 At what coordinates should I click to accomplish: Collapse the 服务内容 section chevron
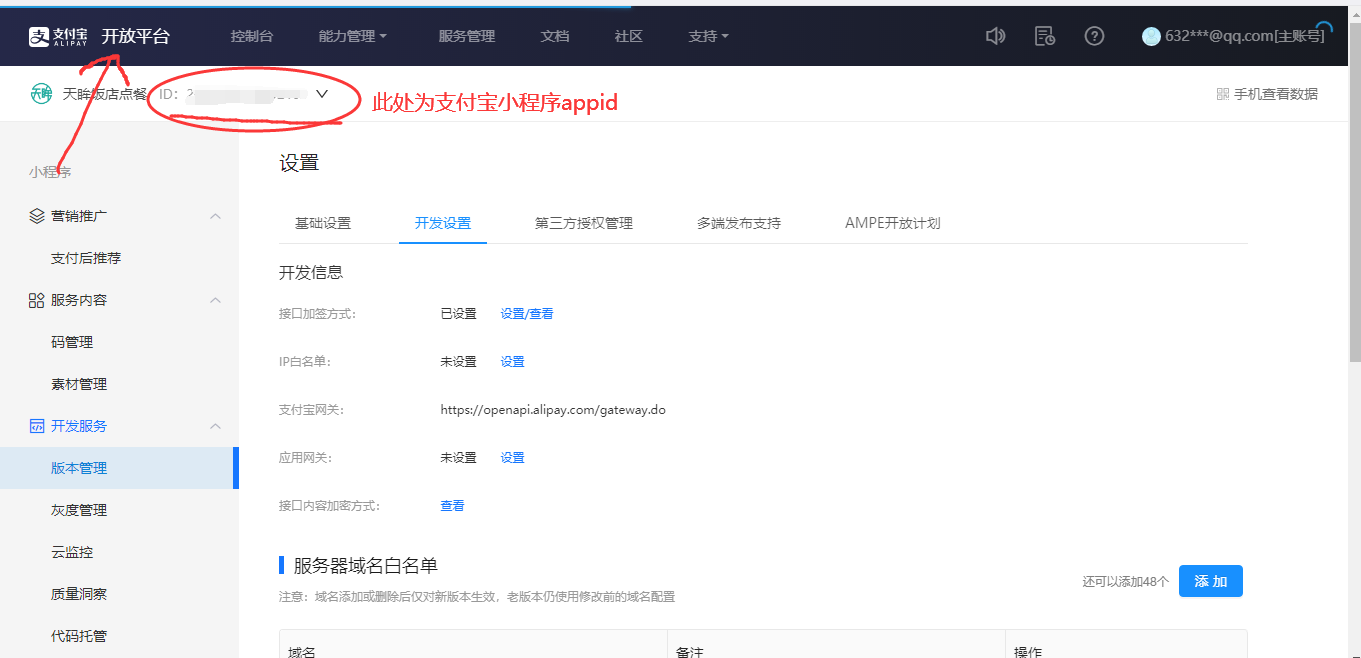coord(215,300)
